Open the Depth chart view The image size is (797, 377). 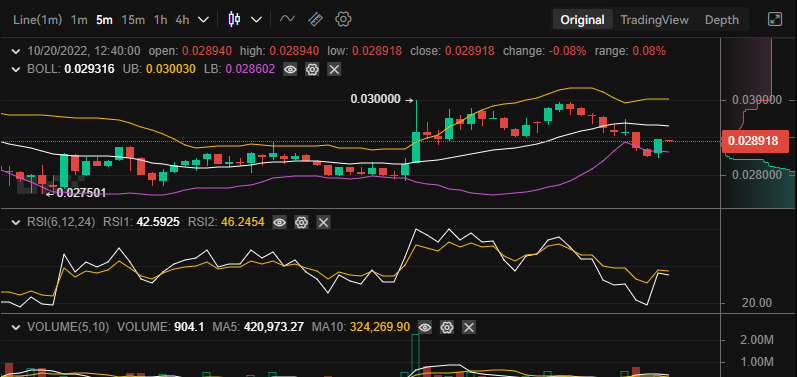coord(722,20)
